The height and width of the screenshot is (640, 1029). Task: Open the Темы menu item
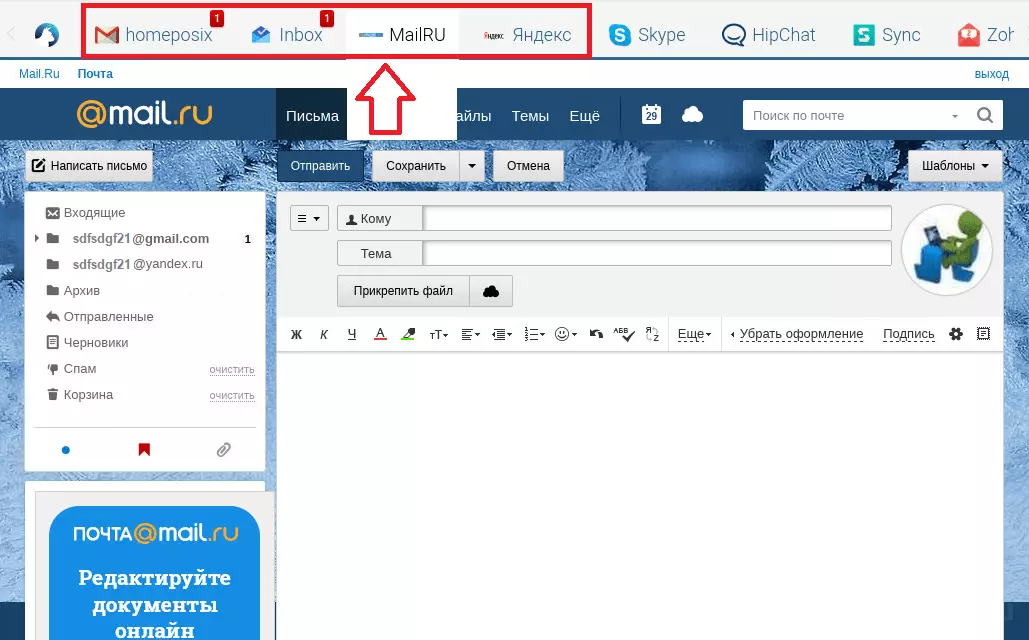pyautogui.click(x=530, y=116)
